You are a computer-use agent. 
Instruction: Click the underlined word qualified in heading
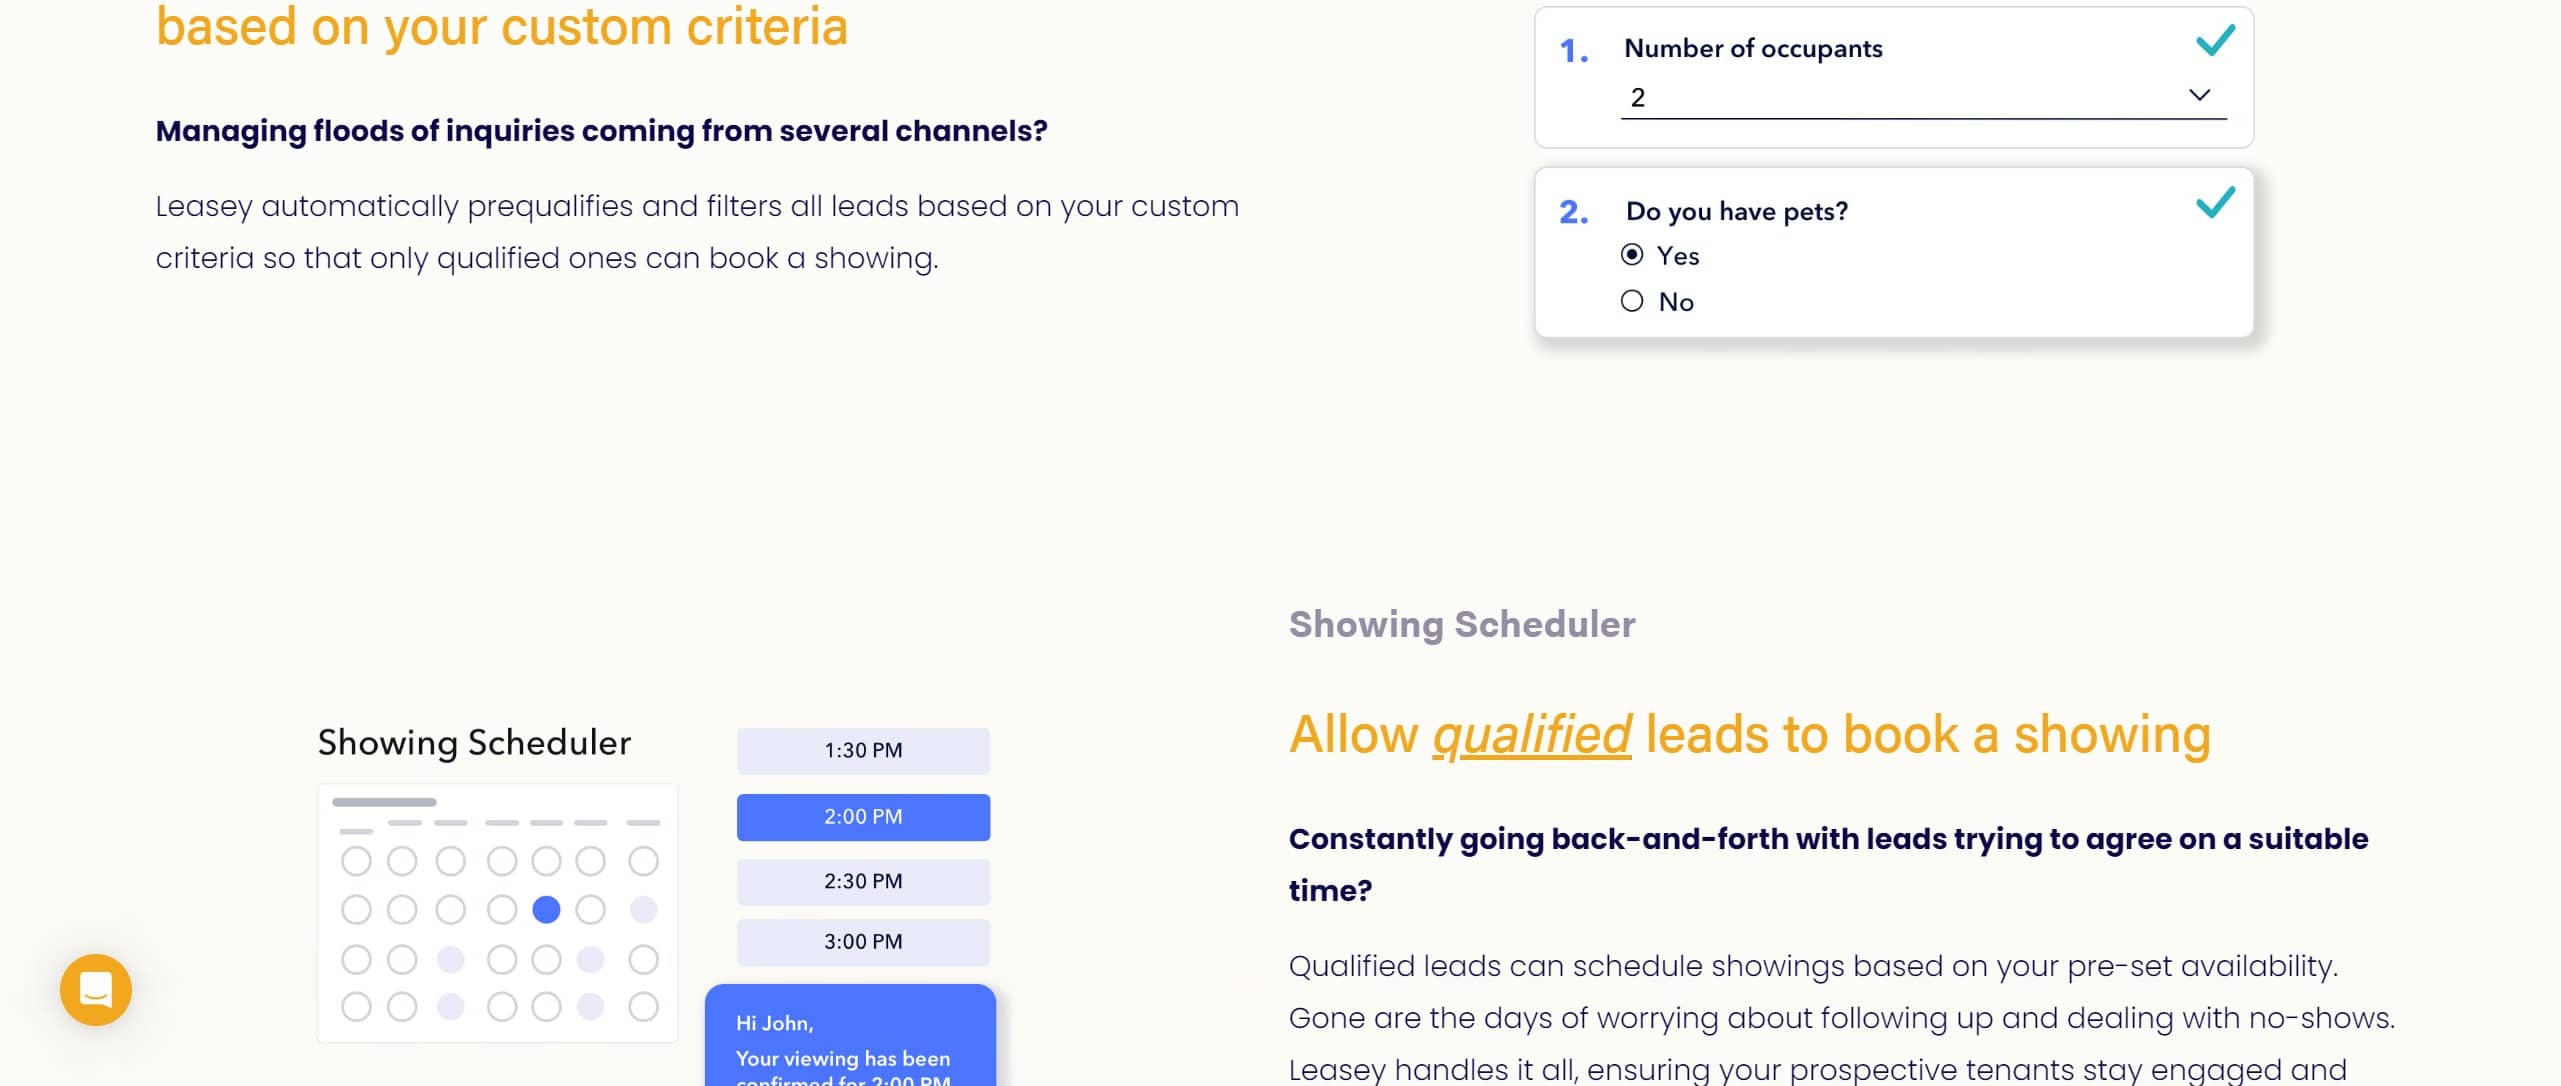coord(1531,735)
